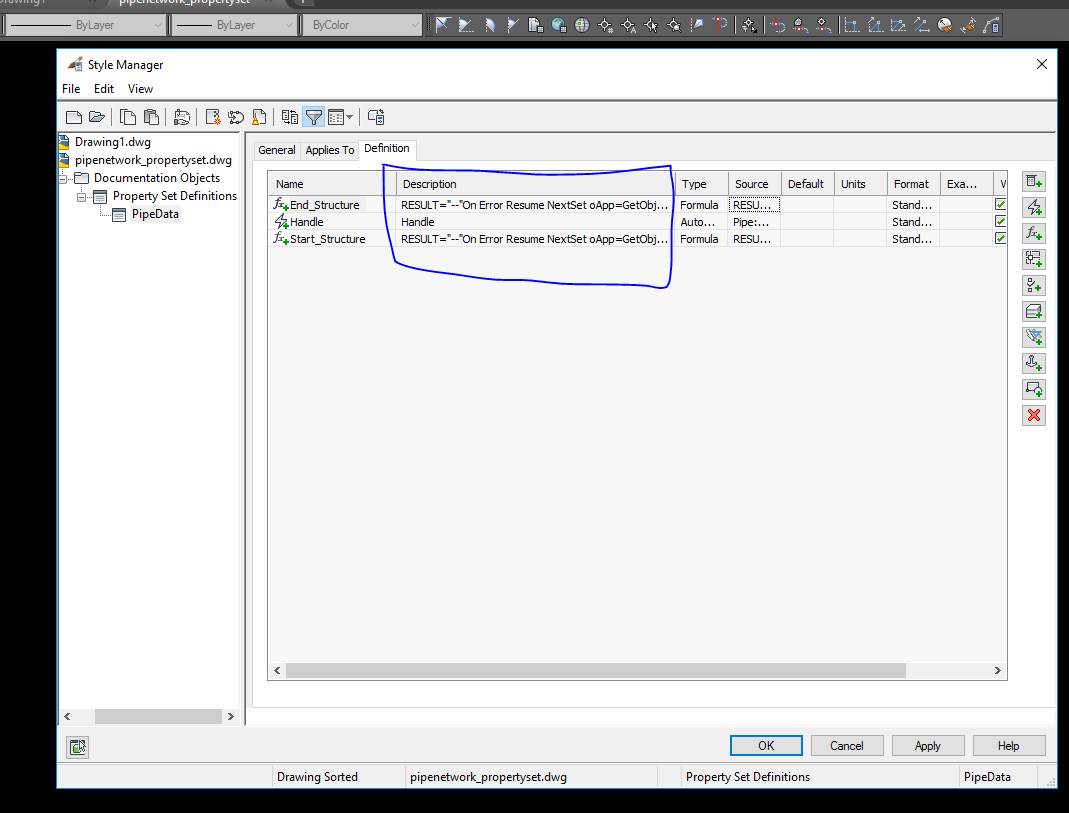The image size is (1069, 813).
Task: Toggle Visible checkbox for Start_Structure row
Action: [1001, 238]
